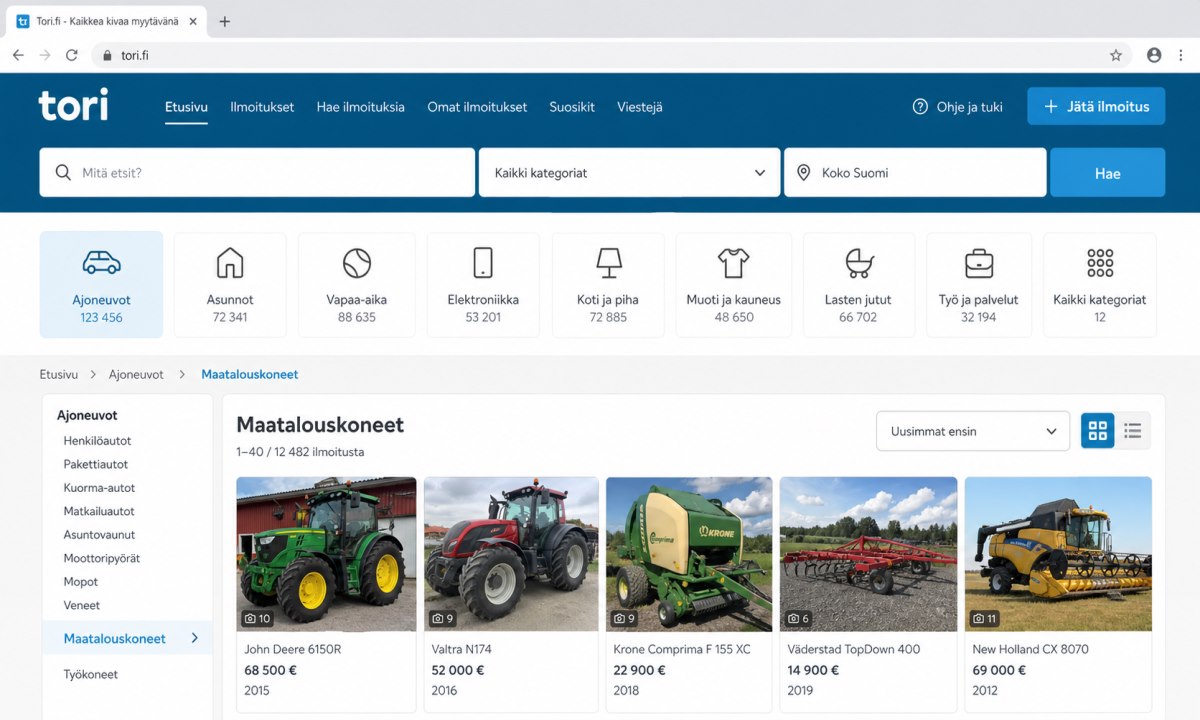This screenshot has height=720, width=1200.
Task: Click the Väderstad TopDown 400 title
Action: click(854, 649)
